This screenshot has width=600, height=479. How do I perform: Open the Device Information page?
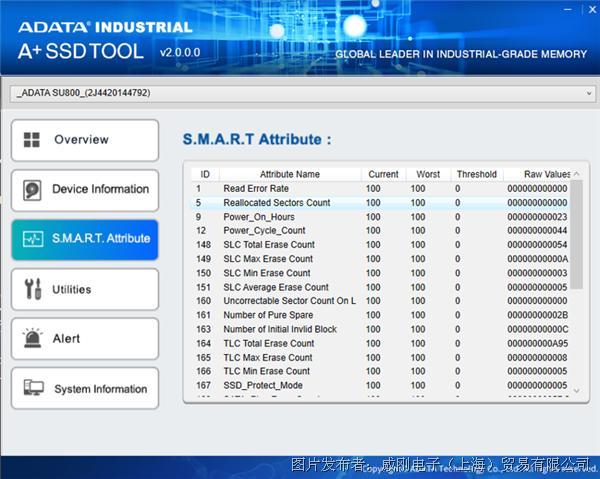pos(85,190)
